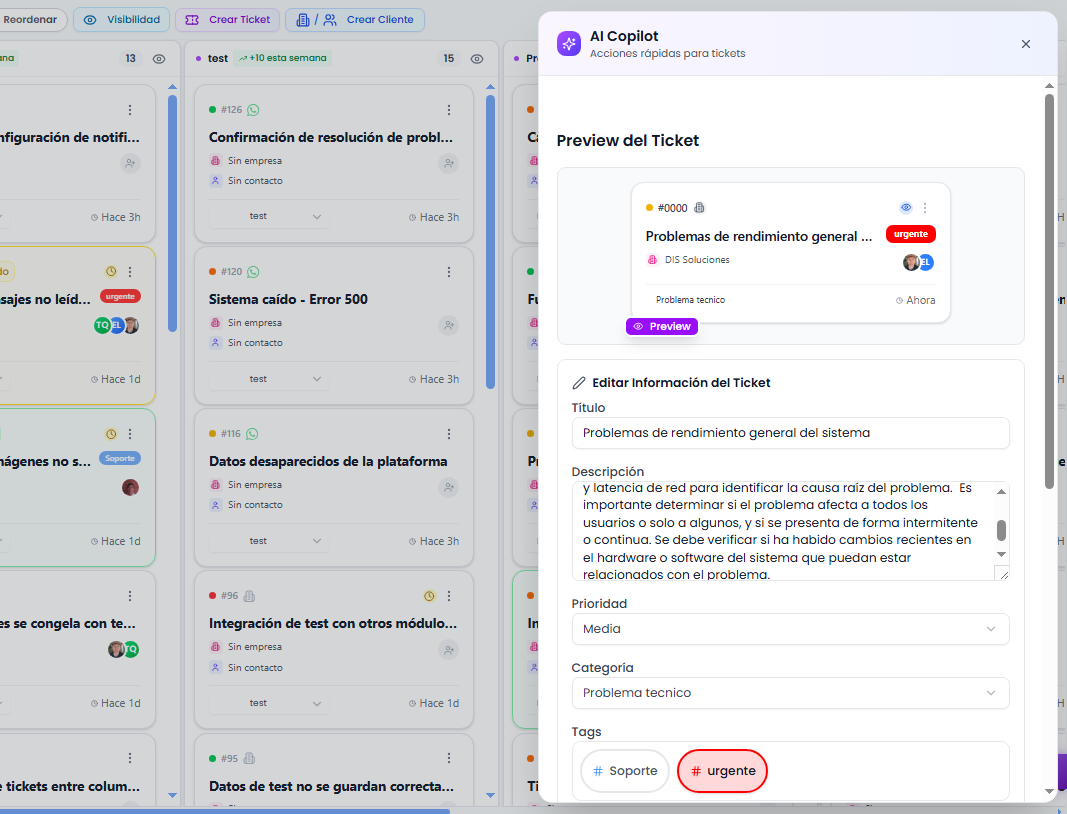Open ticket 'Confirmación de resolución de probl...'
Image resolution: width=1067 pixels, height=814 pixels.
click(331, 137)
